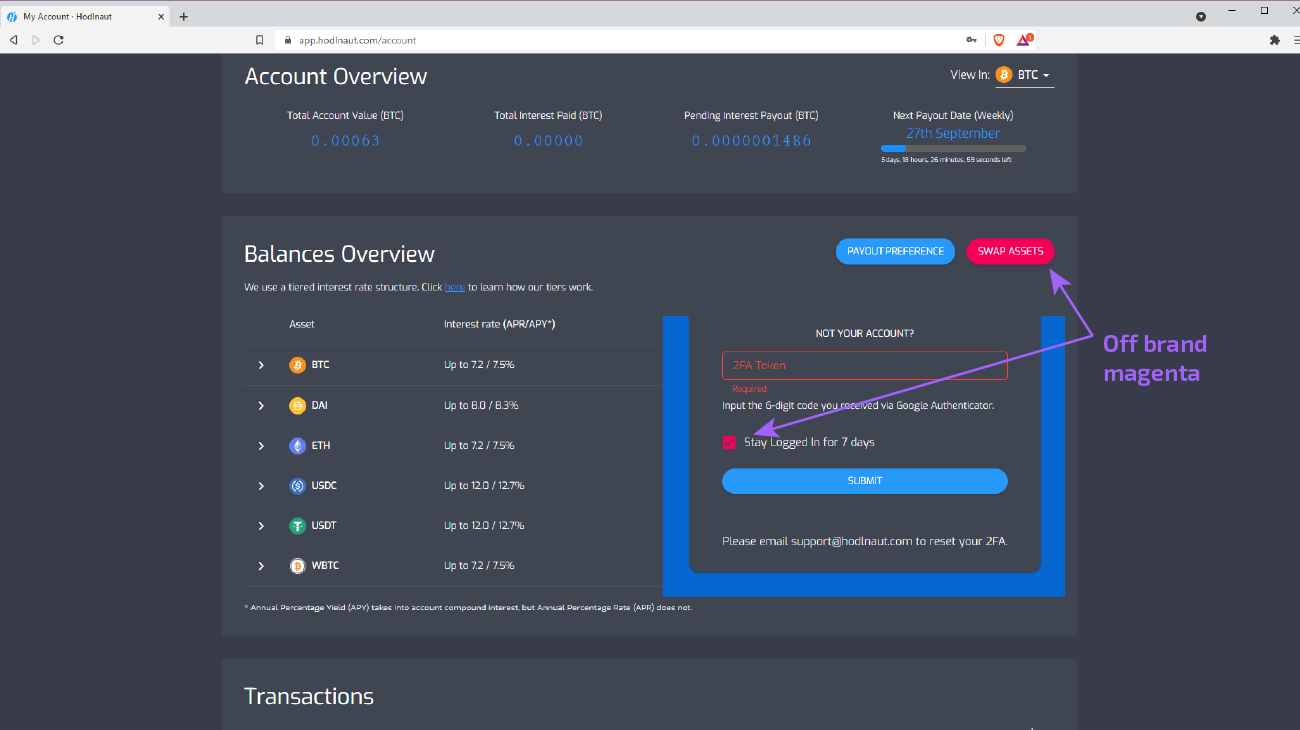Click the 'NOT YOUR ACCOUNT?' text
Screen dimensions: 1300x730
tap(865, 333)
